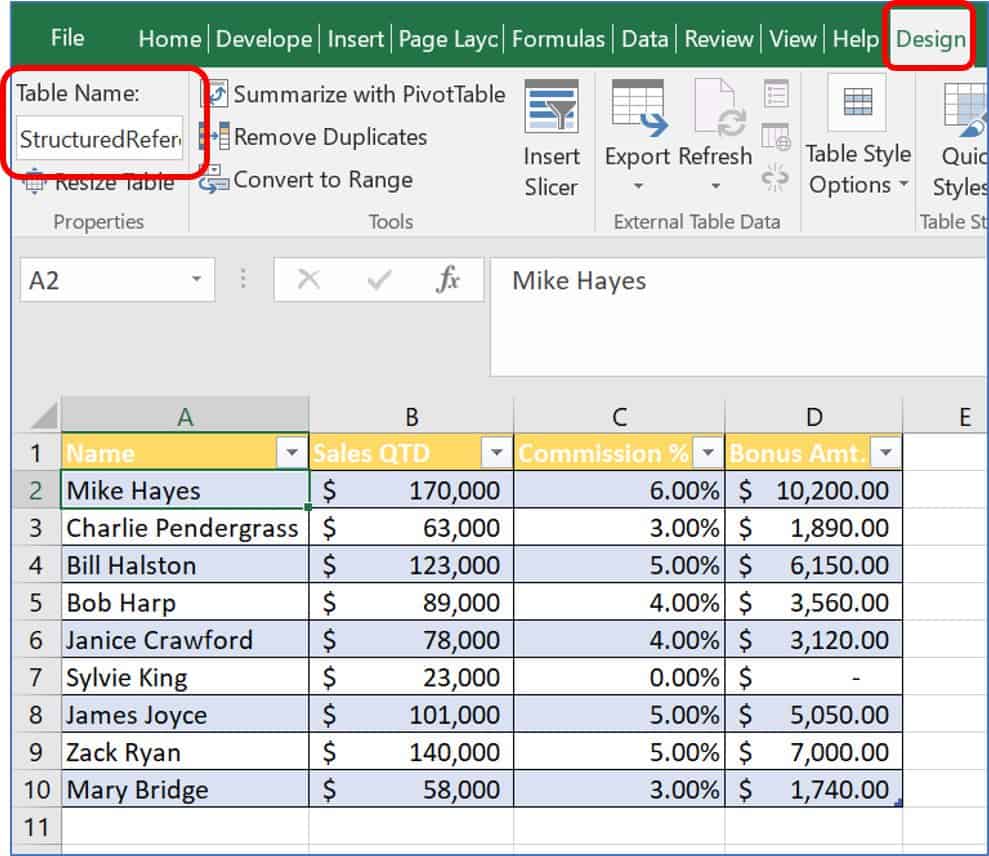The height and width of the screenshot is (856, 989).
Task: Open the Name column filter dropdown
Action: (292, 454)
